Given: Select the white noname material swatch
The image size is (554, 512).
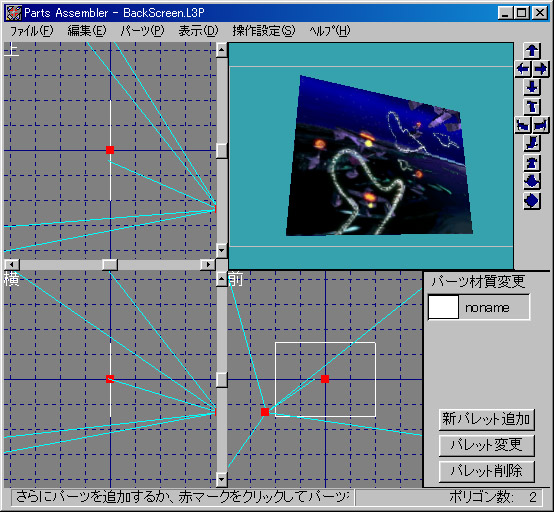Looking at the screenshot, I should coord(443,307).
